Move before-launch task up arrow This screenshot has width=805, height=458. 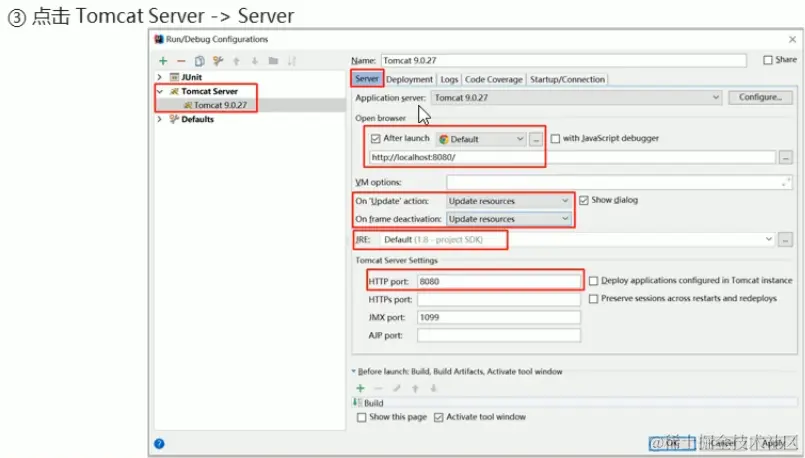[x=415, y=388]
